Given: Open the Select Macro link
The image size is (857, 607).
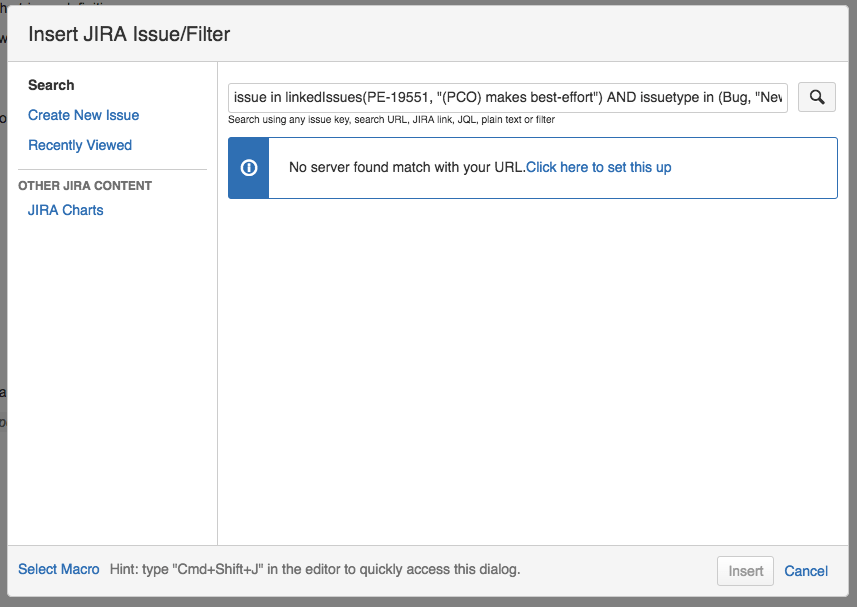Looking at the screenshot, I should [58, 569].
